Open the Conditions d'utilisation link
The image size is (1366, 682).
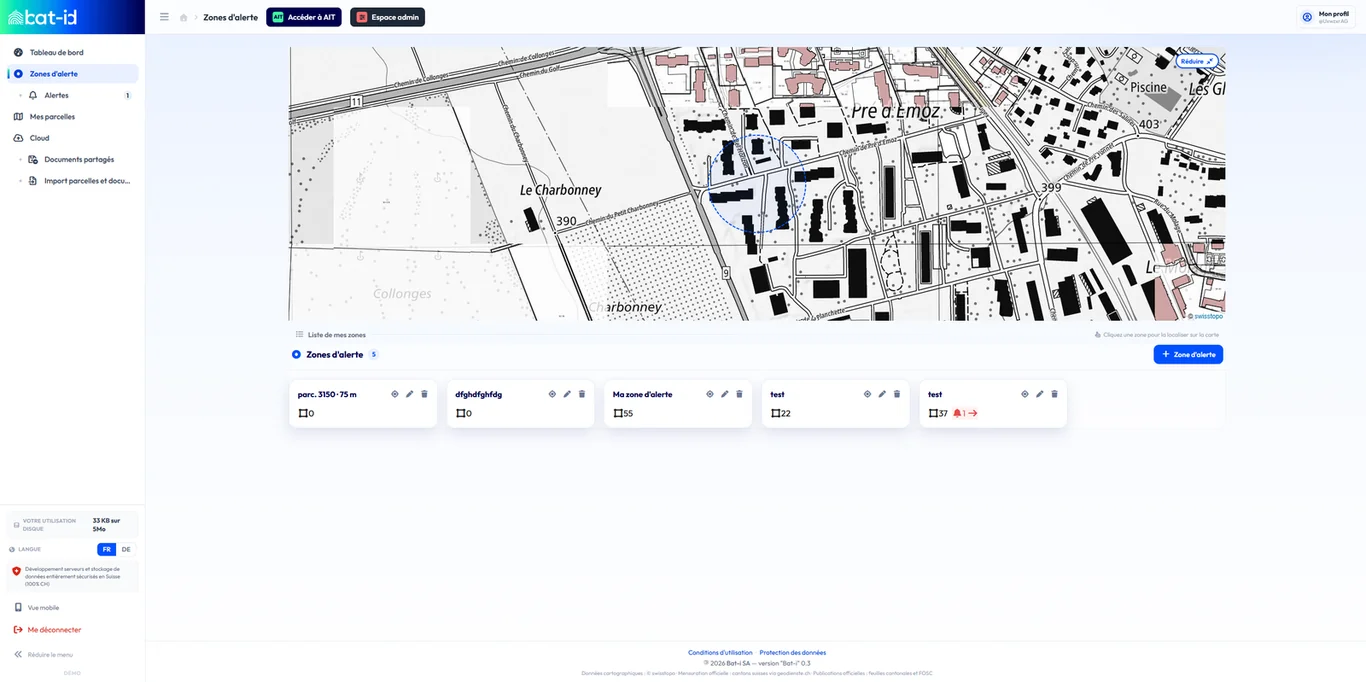[720, 652]
